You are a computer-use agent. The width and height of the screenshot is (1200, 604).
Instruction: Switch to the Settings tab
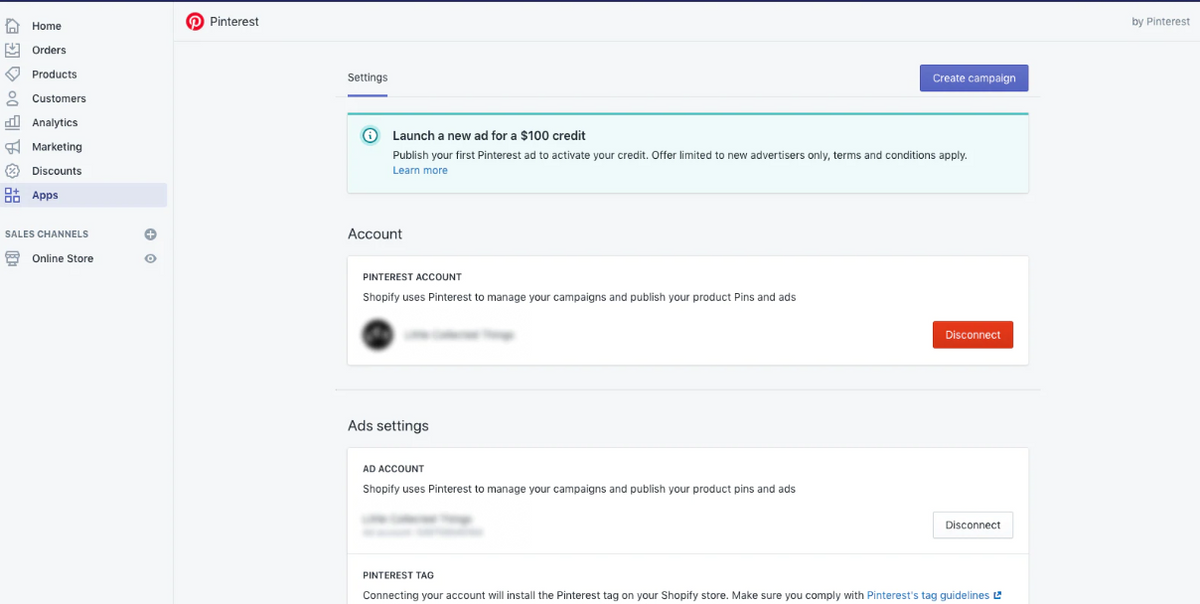(x=367, y=77)
